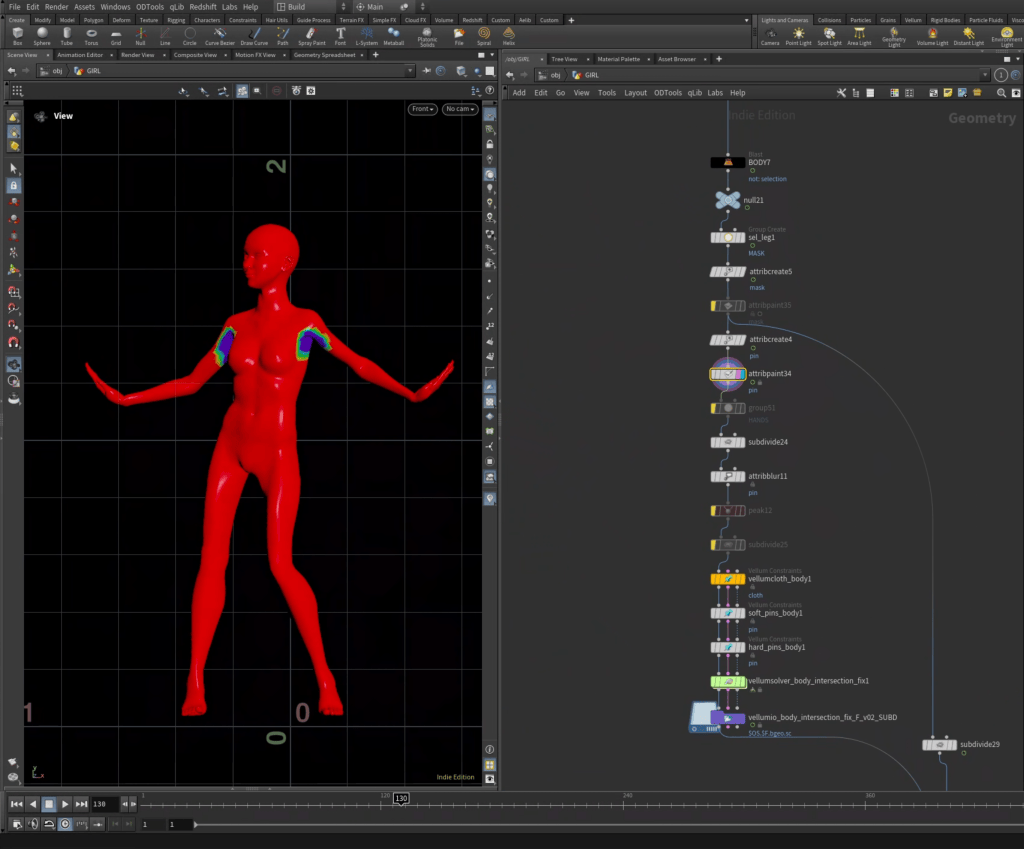Click the obj segment in network path bar
This screenshot has height=849, width=1024.
click(550, 75)
